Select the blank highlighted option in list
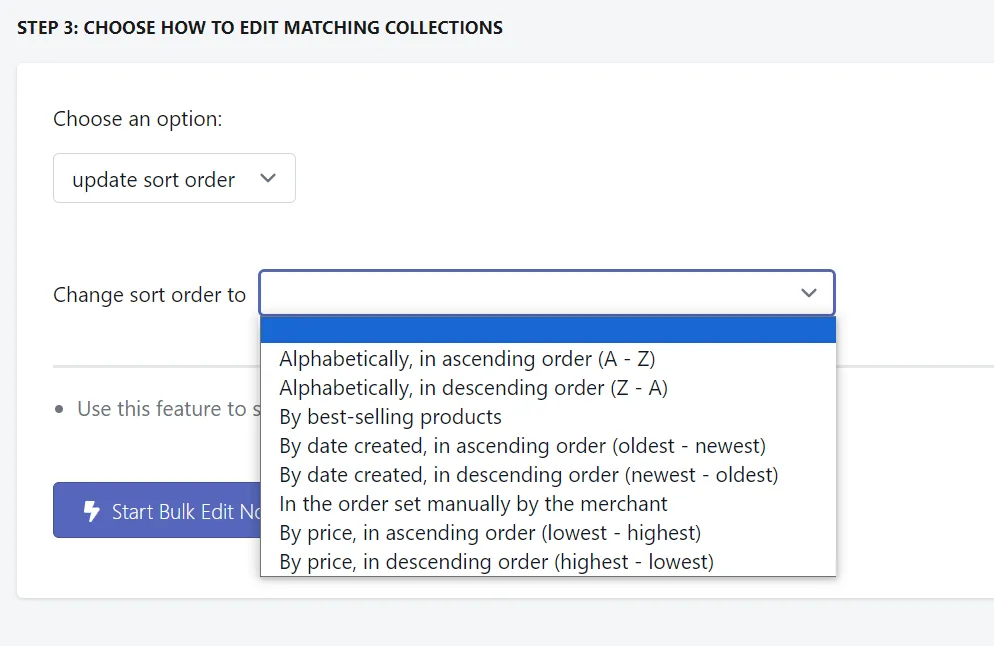Screen dimensions: 994x646 (548, 330)
